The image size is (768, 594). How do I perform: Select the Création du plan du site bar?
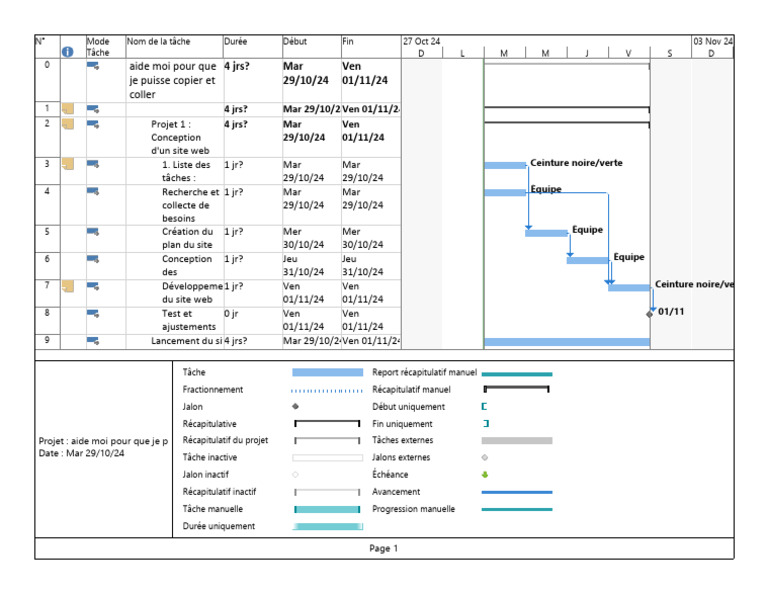tap(546, 233)
